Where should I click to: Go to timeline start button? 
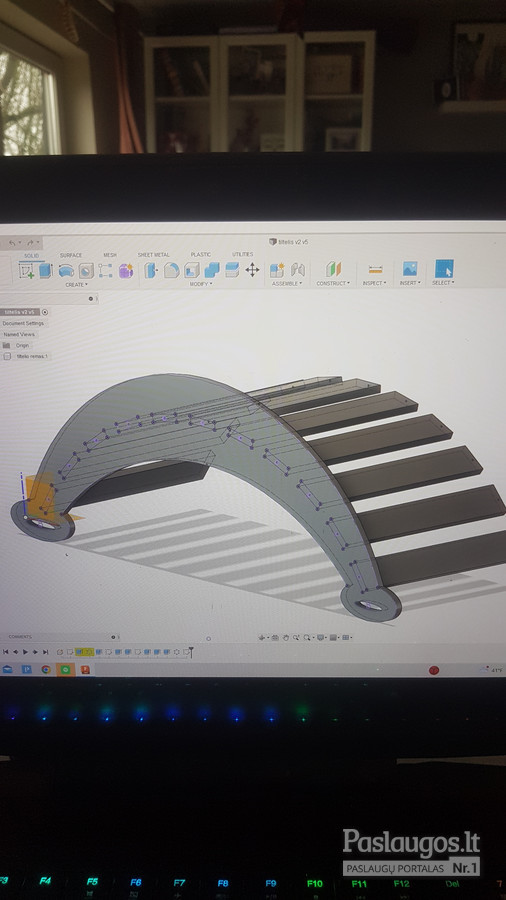click(x=6, y=652)
